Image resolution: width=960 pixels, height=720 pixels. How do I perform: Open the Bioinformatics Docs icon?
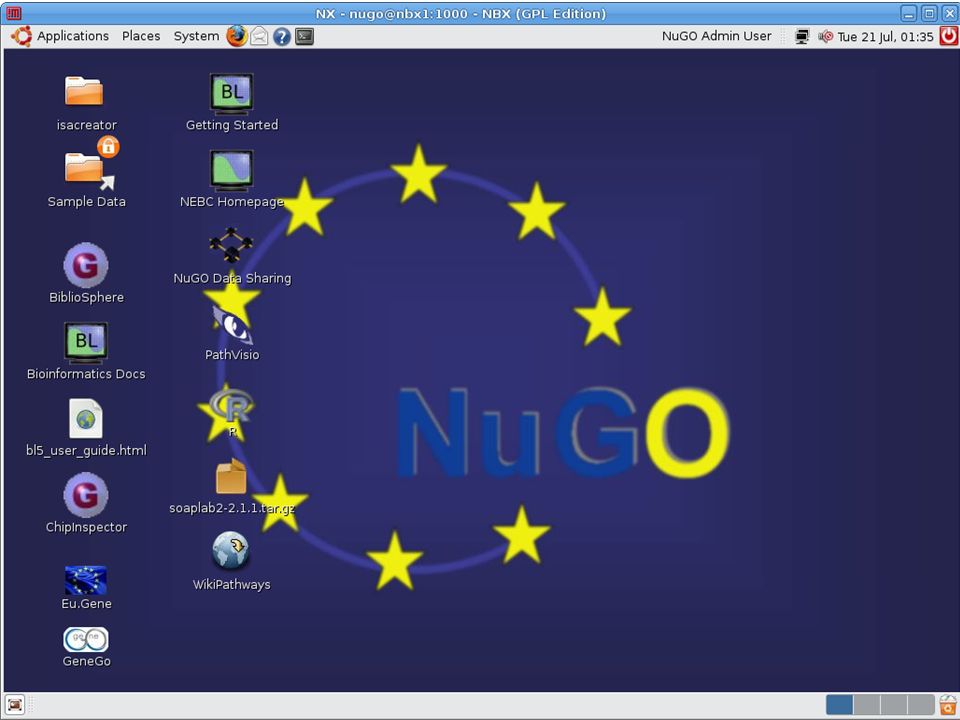86,342
